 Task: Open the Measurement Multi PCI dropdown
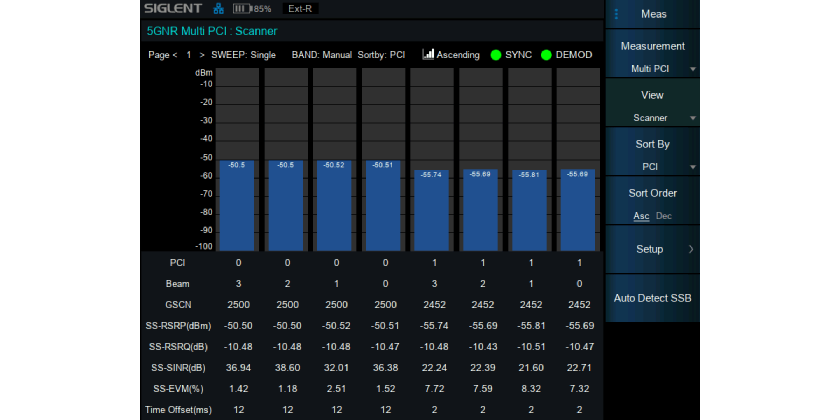pos(652,58)
